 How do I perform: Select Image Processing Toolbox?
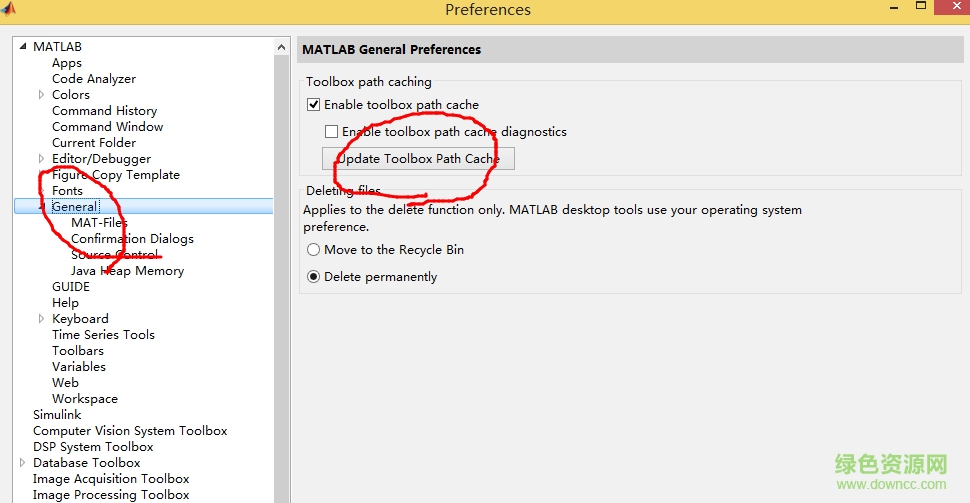coord(111,495)
